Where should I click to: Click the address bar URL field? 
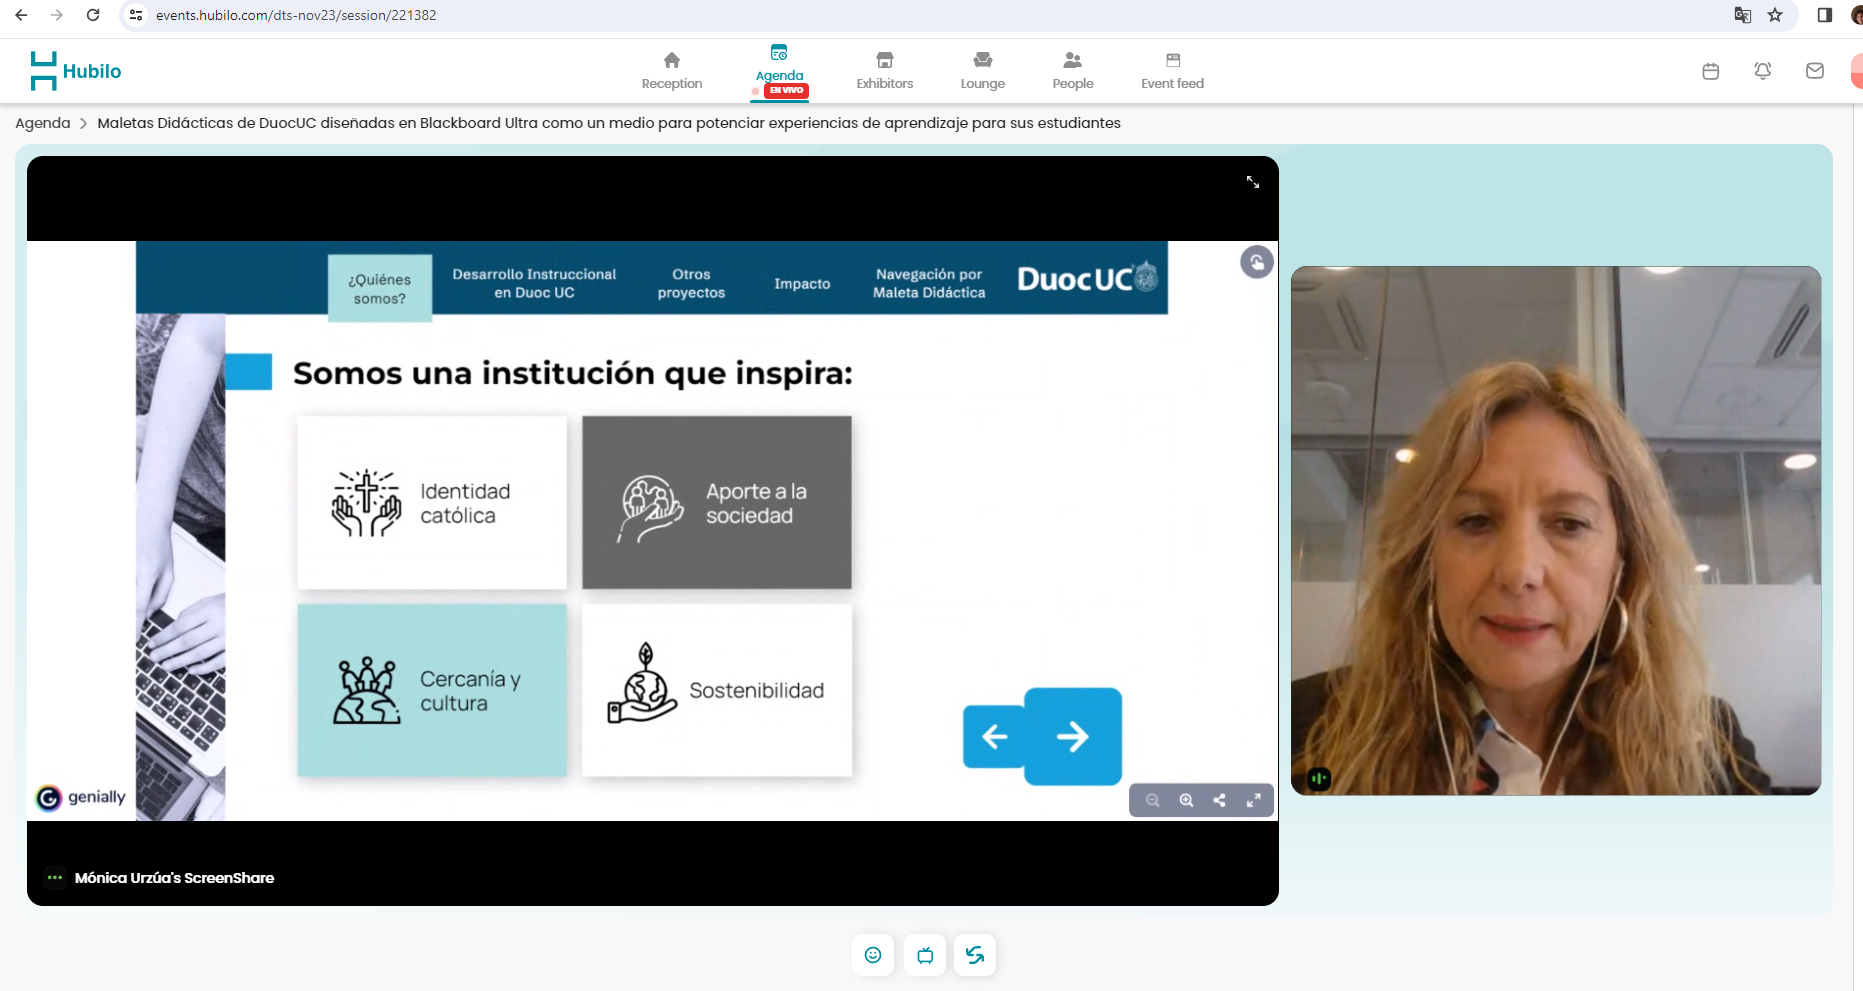(296, 15)
